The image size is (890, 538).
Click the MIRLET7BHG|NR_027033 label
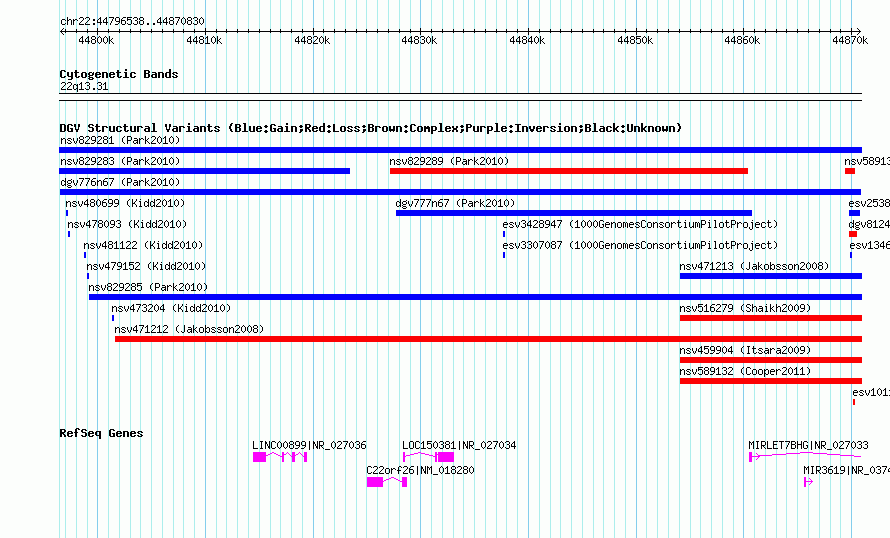(x=808, y=445)
